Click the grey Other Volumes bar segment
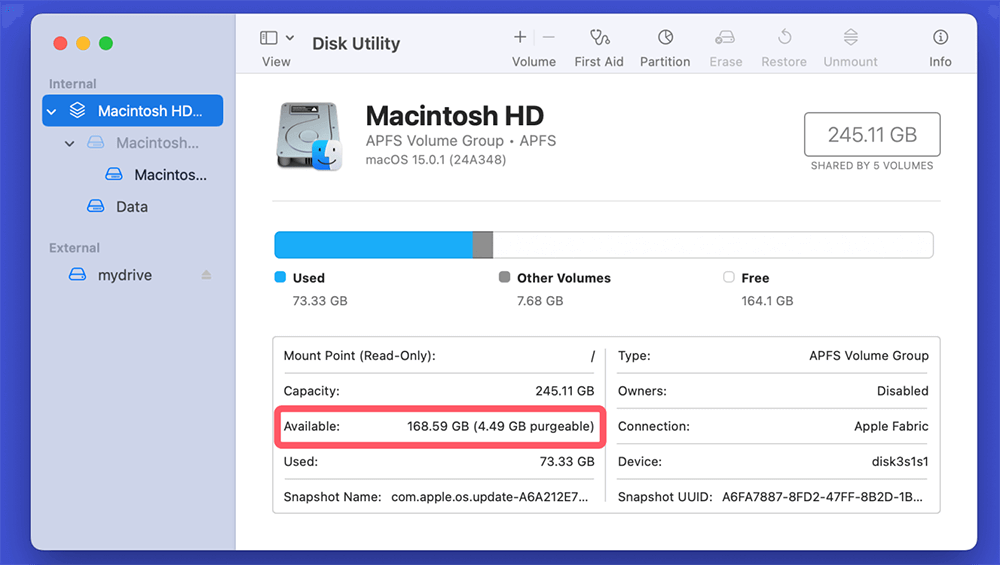 point(483,245)
